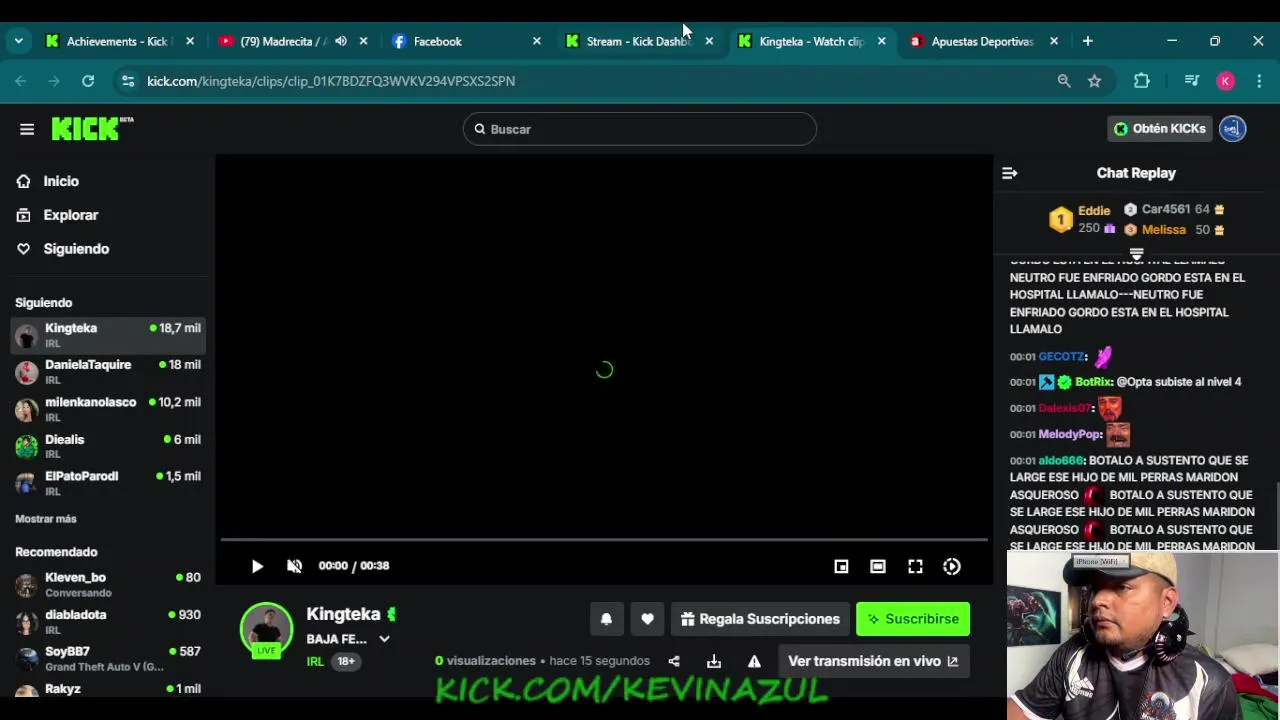The image size is (1280, 720).
Task: Go to Explorar
Action: [x=70, y=215]
